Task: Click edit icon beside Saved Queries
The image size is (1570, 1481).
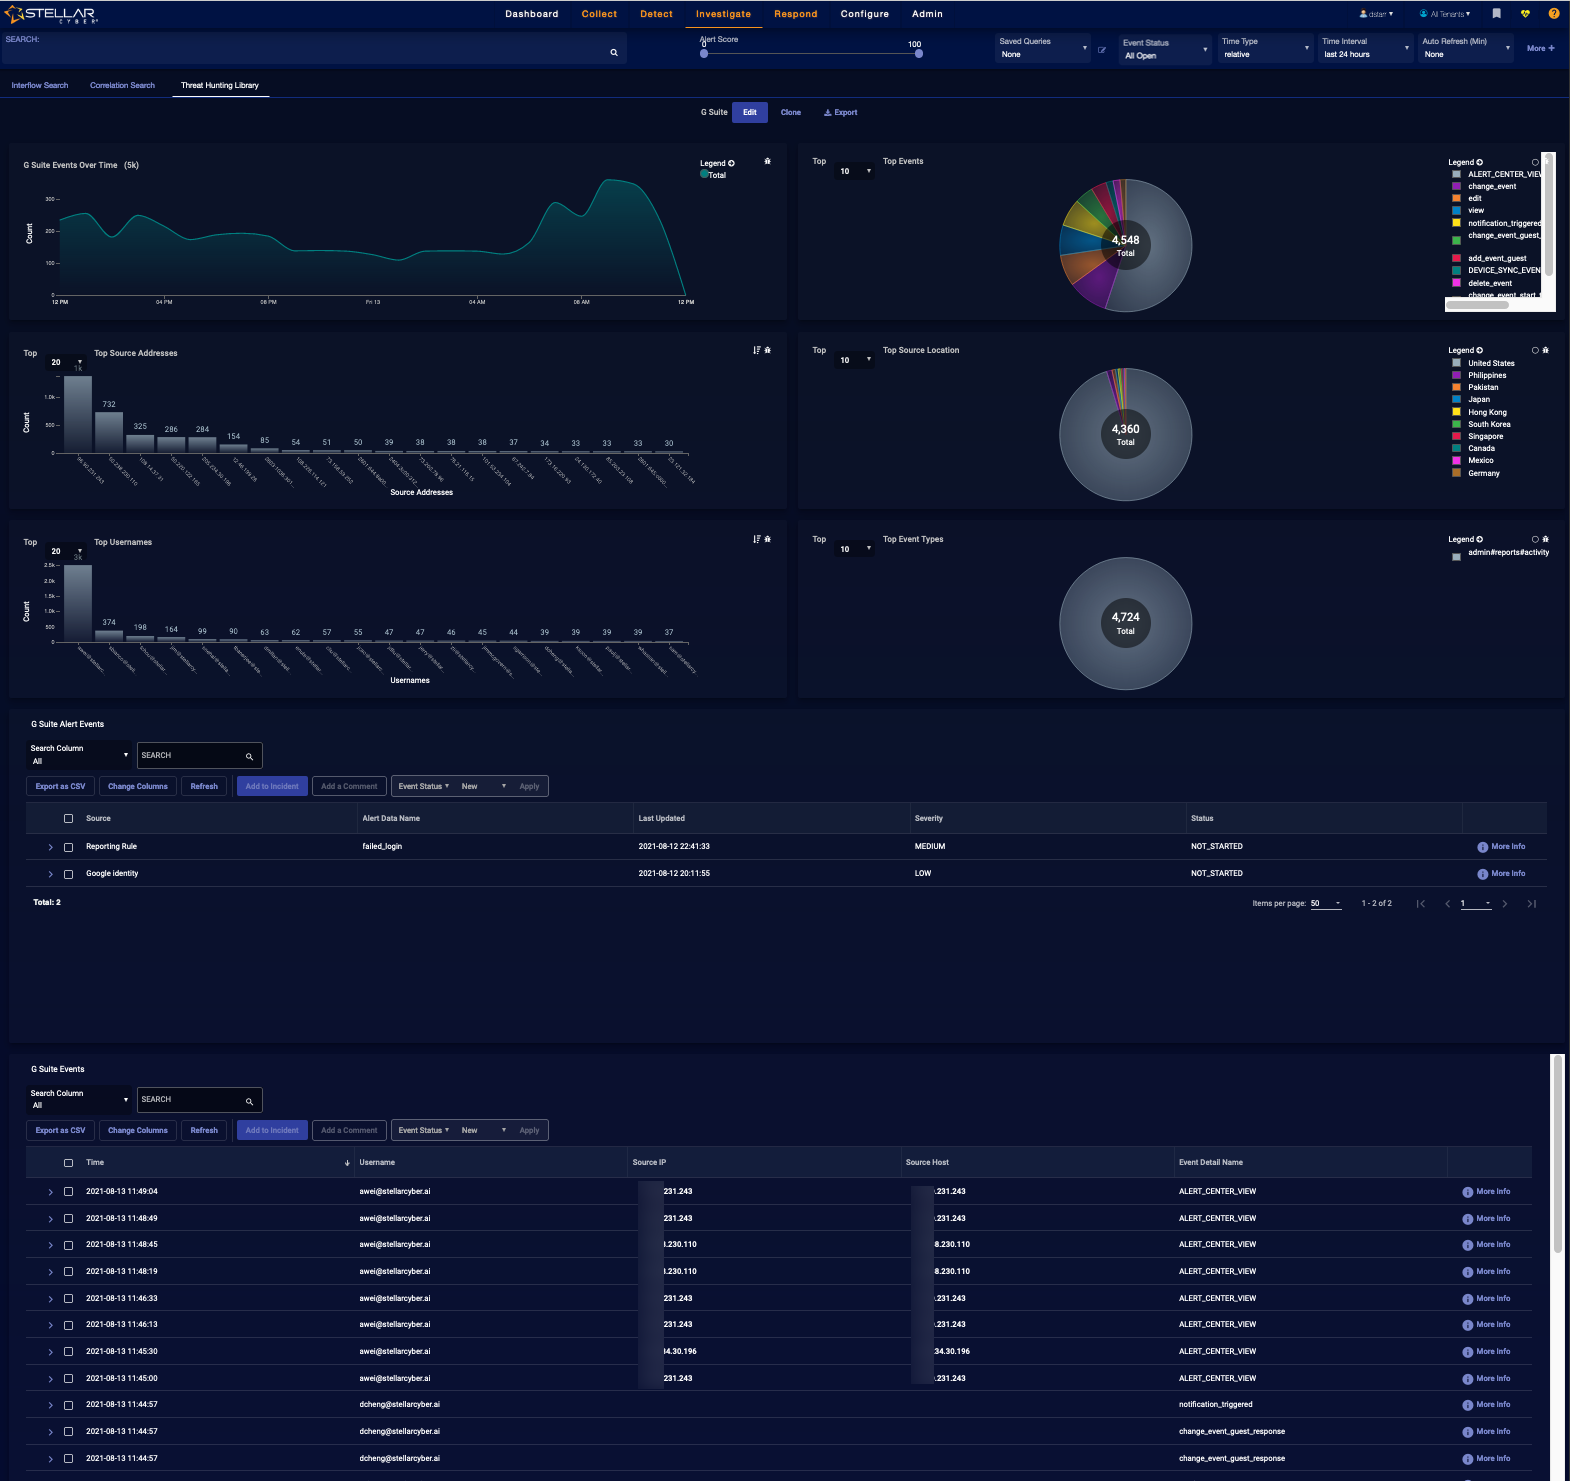Action: click(x=1102, y=50)
